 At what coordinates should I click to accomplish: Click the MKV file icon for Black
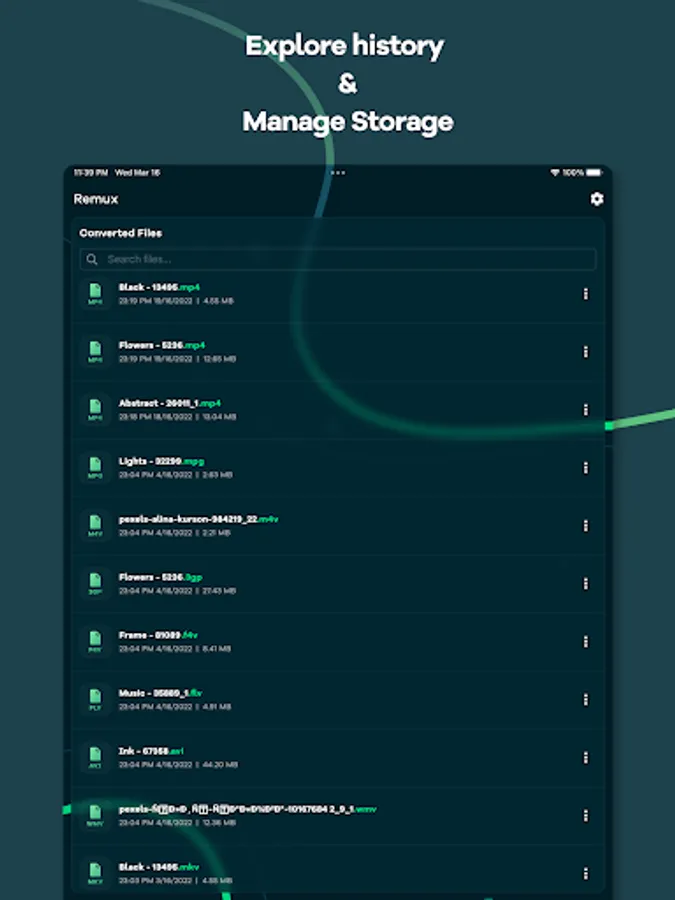click(x=95, y=873)
